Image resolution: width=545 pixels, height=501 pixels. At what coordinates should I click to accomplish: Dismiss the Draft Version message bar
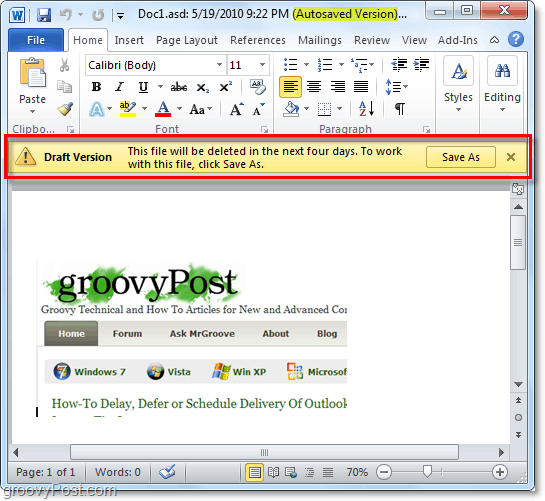[511, 157]
